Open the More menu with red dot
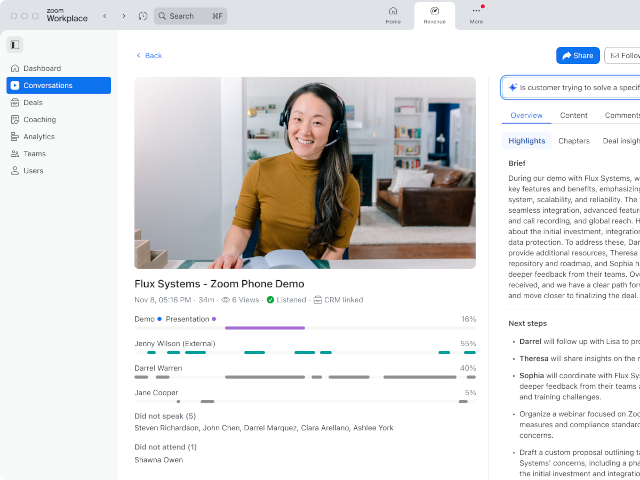 click(476, 16)
